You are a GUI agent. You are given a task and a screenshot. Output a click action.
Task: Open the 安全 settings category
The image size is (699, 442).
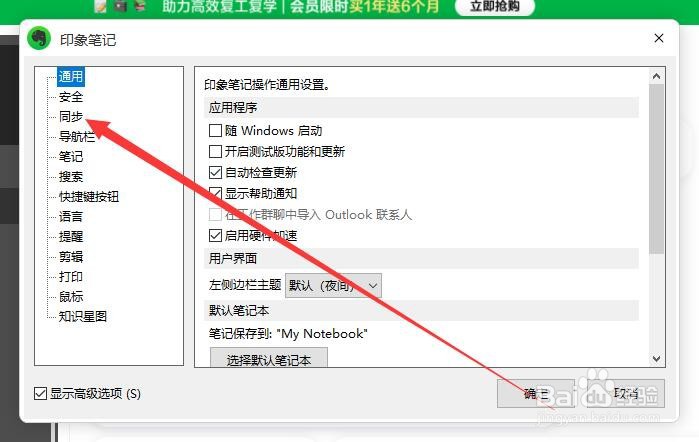[x=70, y=97]
